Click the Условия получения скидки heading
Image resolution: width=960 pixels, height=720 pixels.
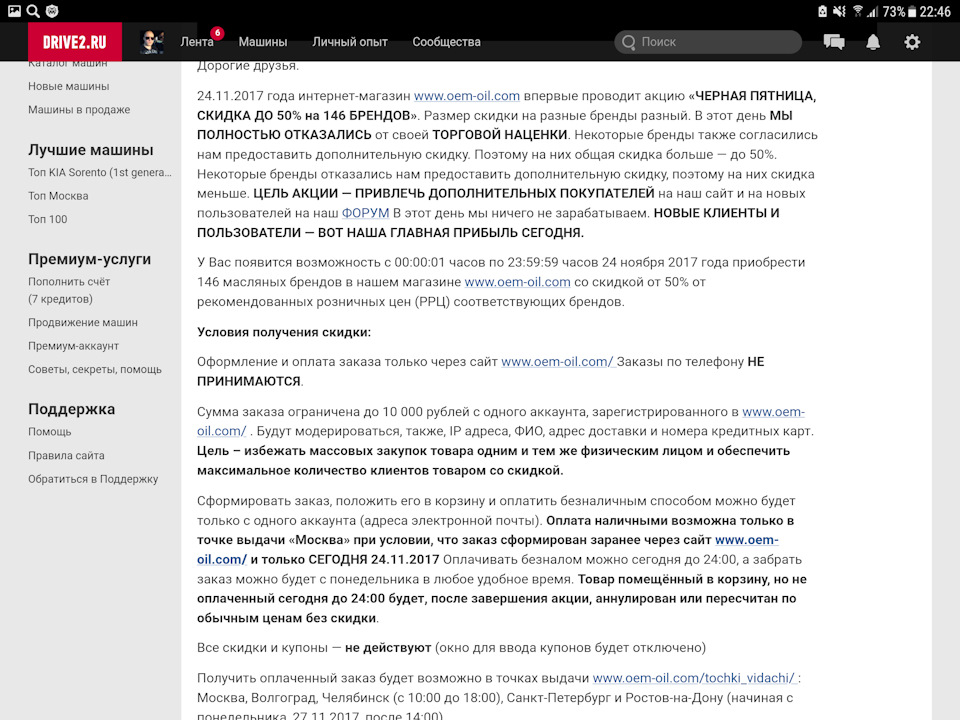pos(284,332)
